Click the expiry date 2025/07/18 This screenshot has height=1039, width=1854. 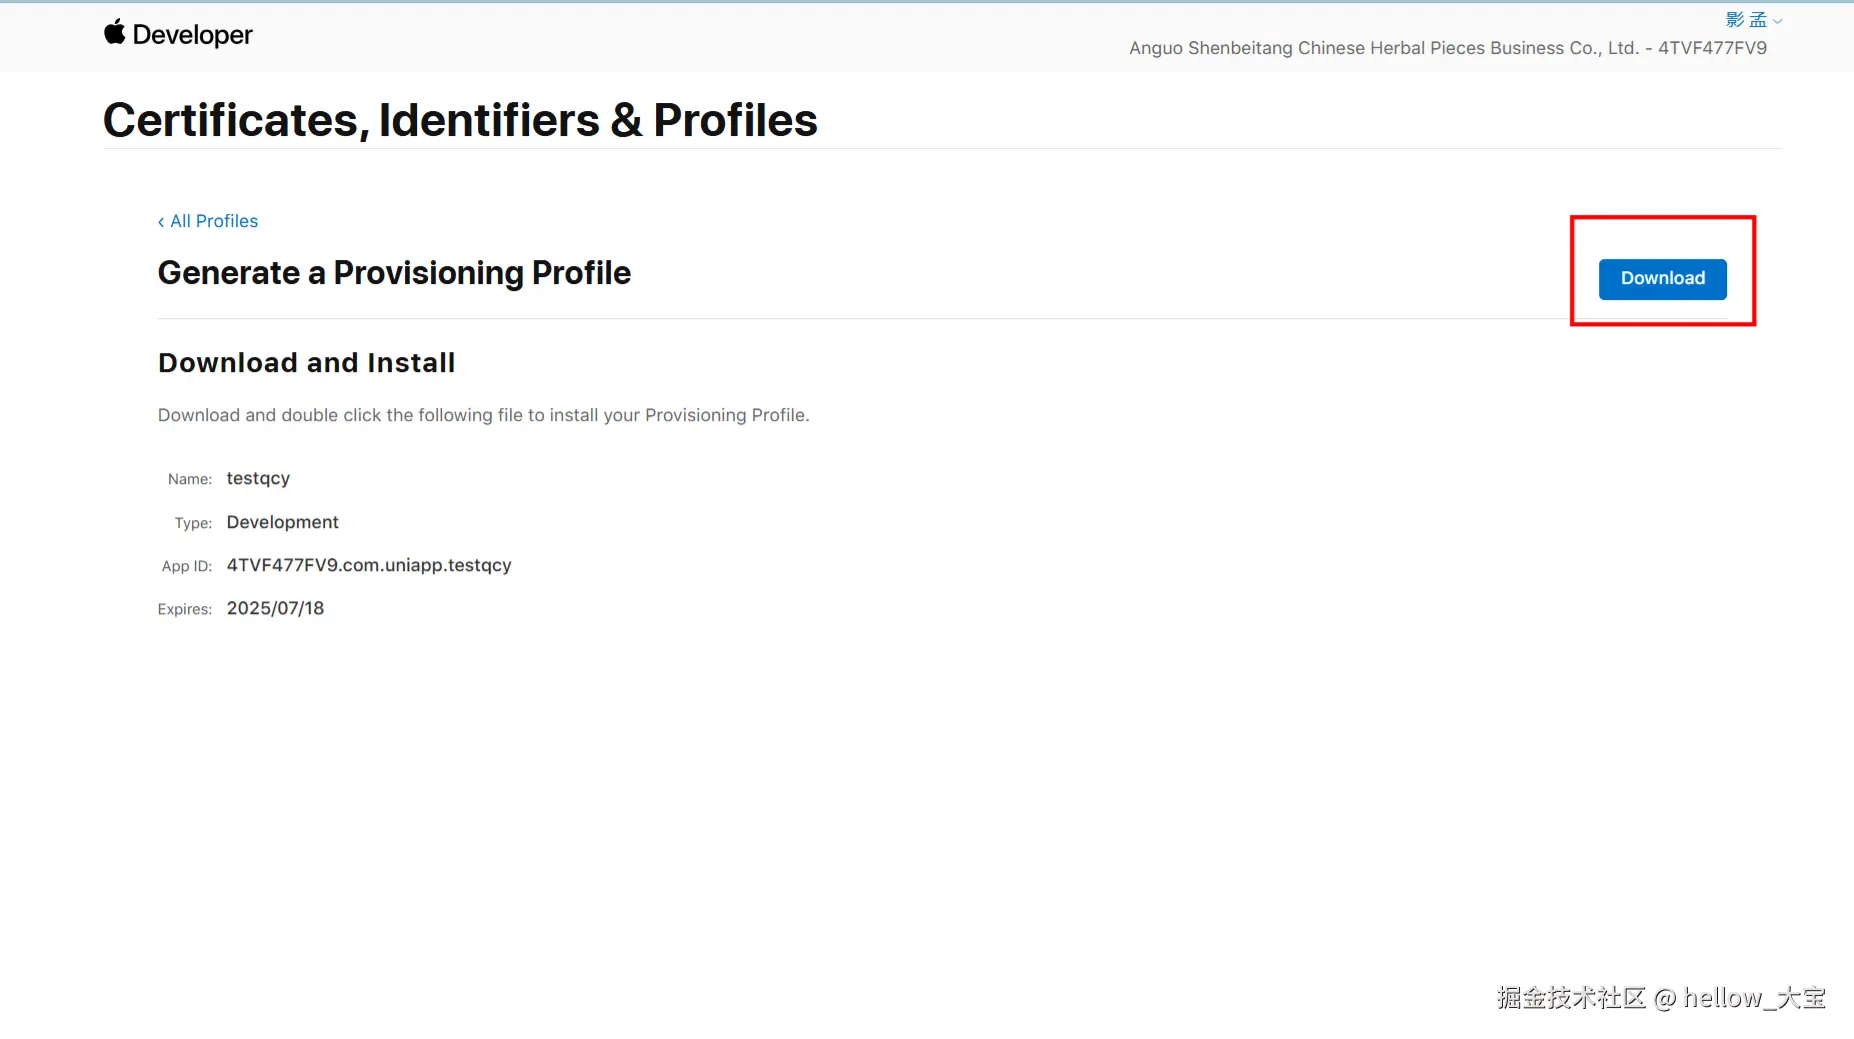(x=275, y=608)
